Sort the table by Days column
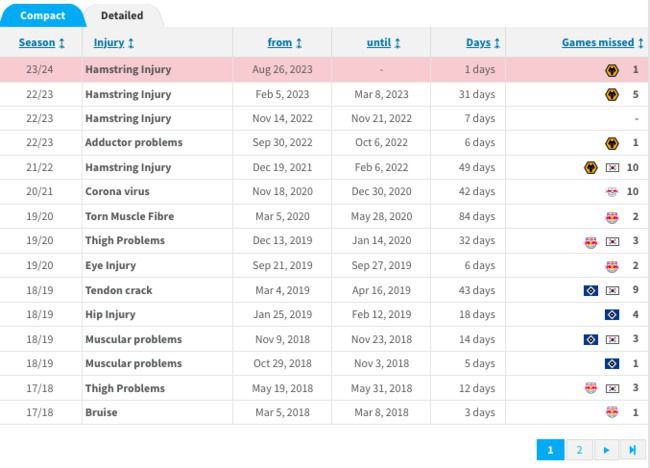650x468 pixels. coord(484,43)
